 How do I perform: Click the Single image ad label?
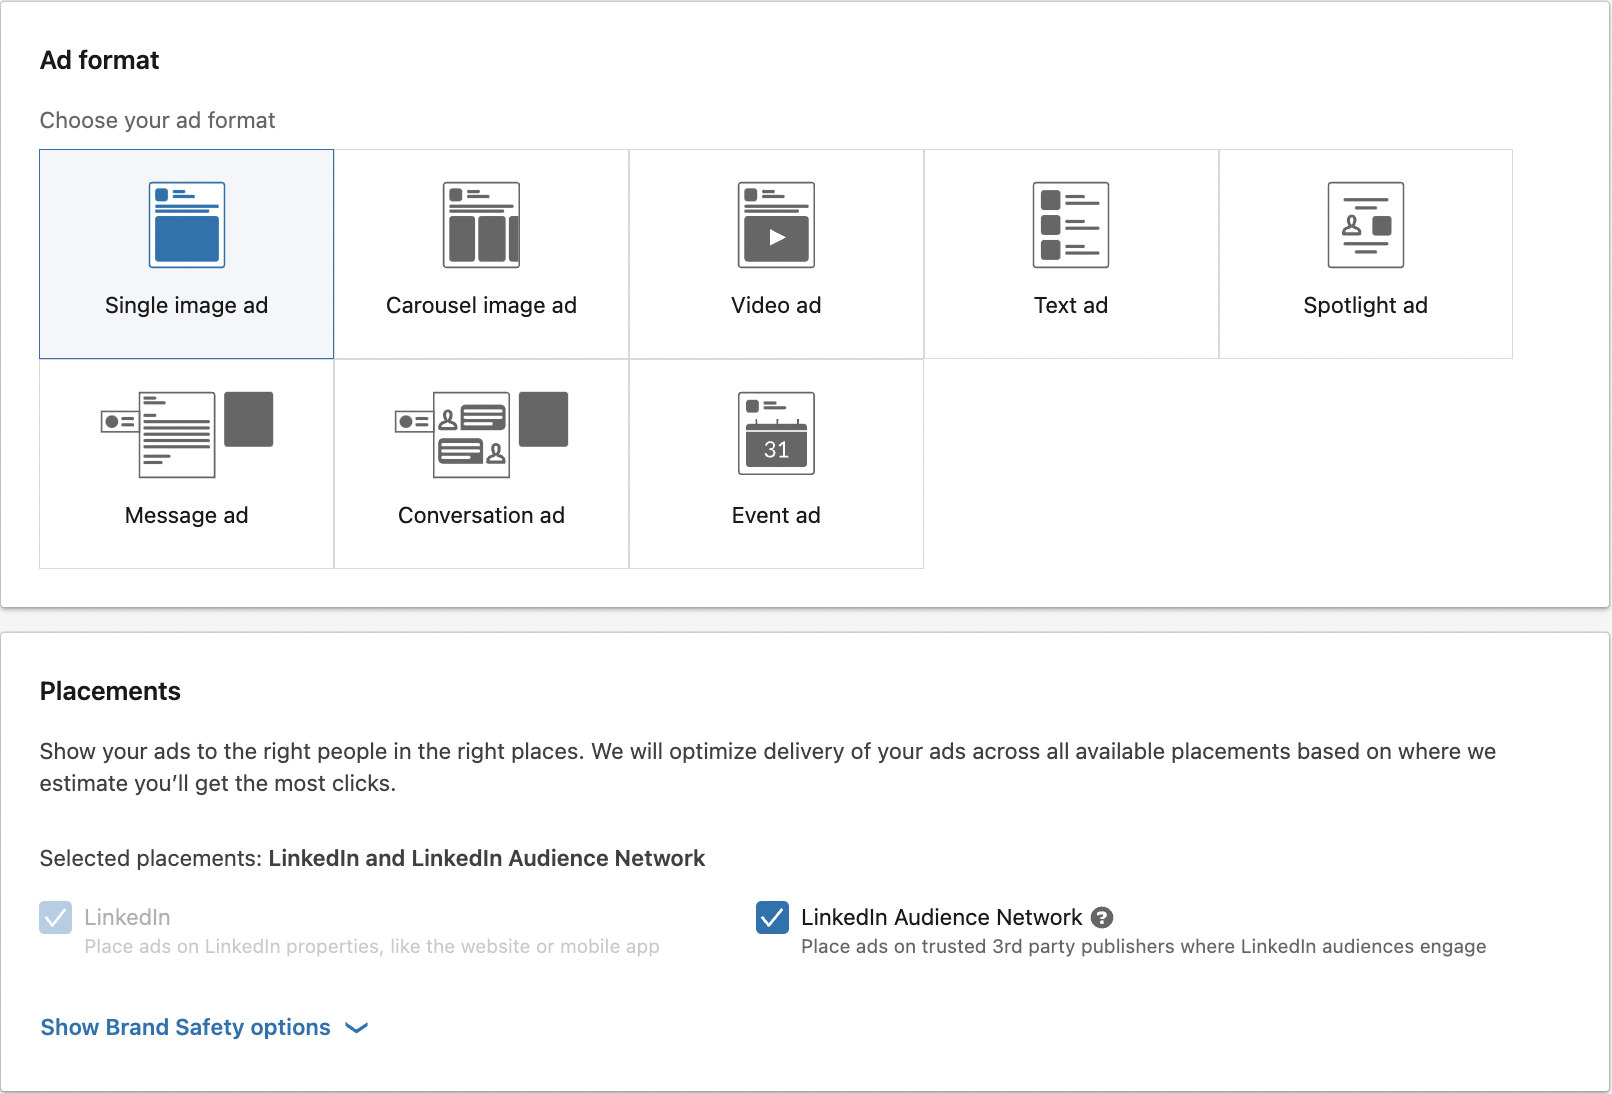click(187, 305)
